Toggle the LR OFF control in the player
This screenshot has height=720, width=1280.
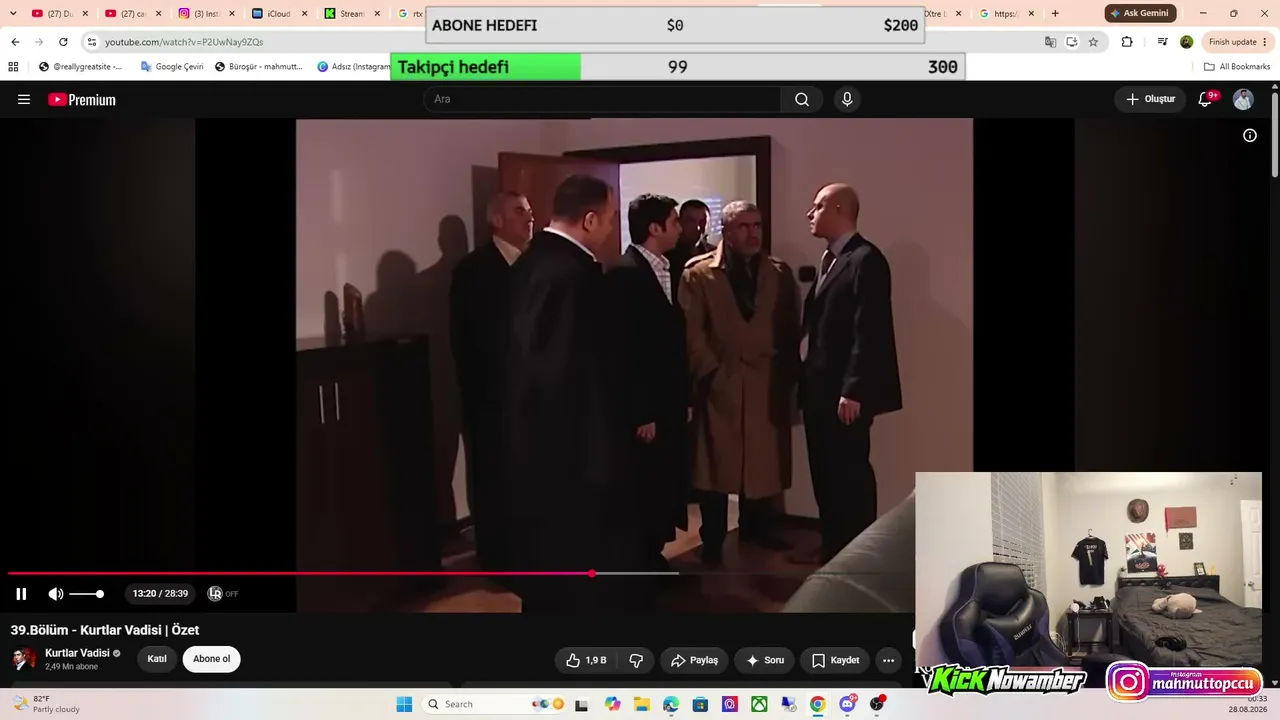(x=222, y=594)
